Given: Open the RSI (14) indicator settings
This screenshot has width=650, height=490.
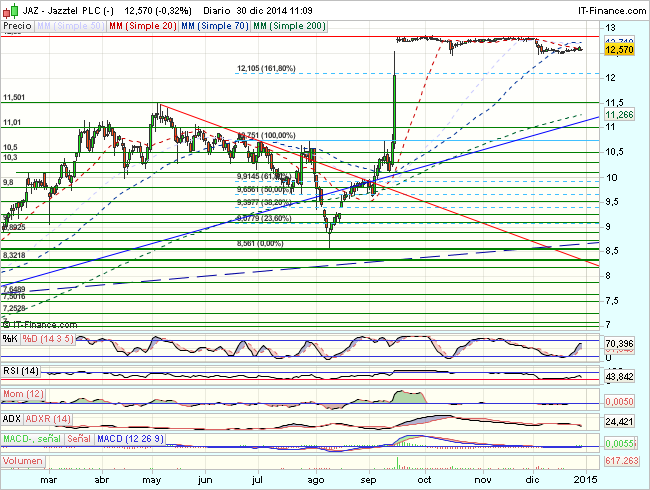Looking at the screenshot, I should click(22, 371).
